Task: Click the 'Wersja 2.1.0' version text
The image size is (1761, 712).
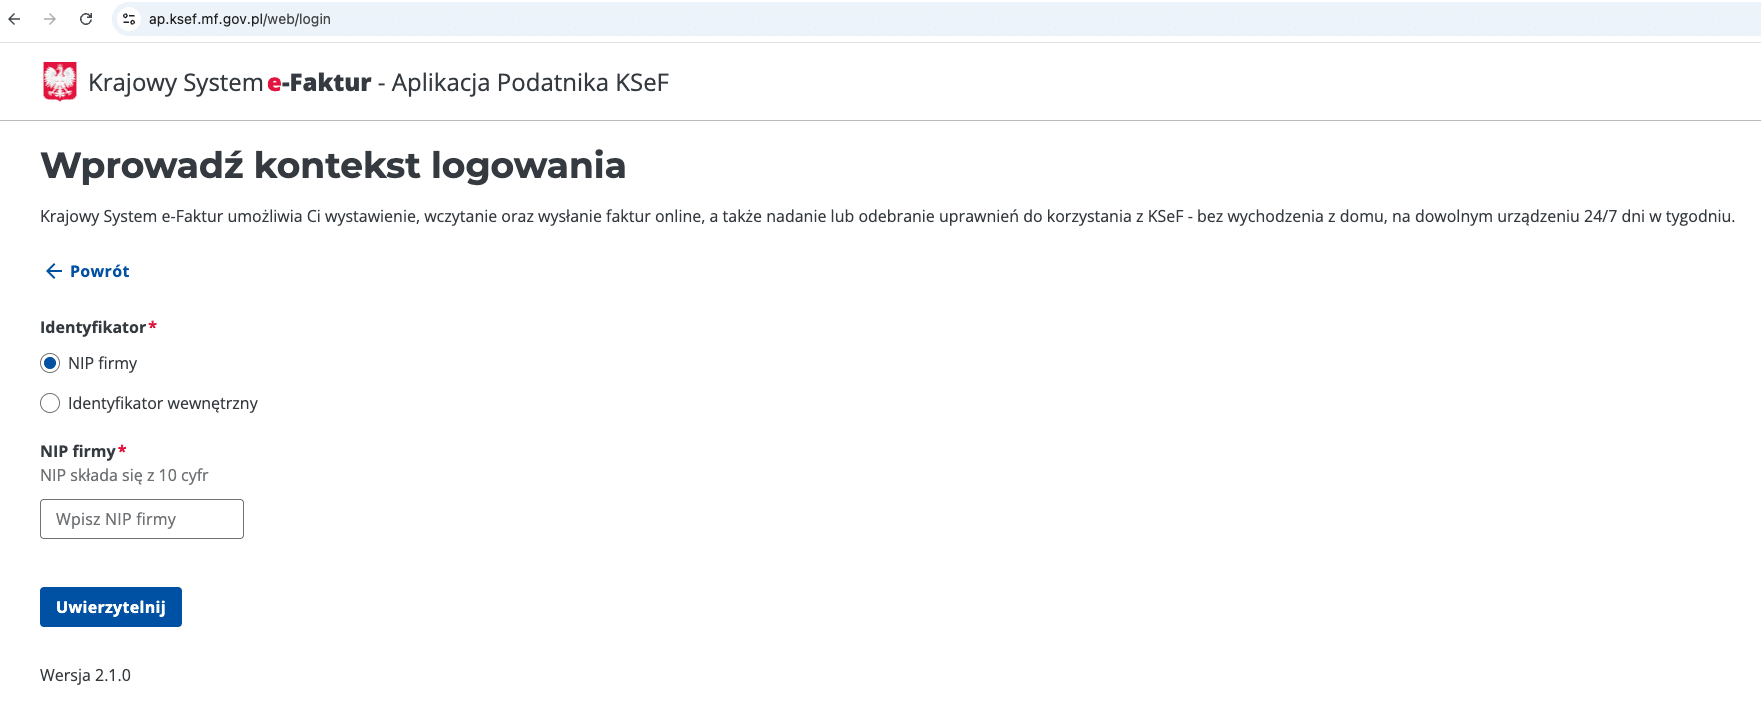Action: pyautogui.click(x=85, y=675)
